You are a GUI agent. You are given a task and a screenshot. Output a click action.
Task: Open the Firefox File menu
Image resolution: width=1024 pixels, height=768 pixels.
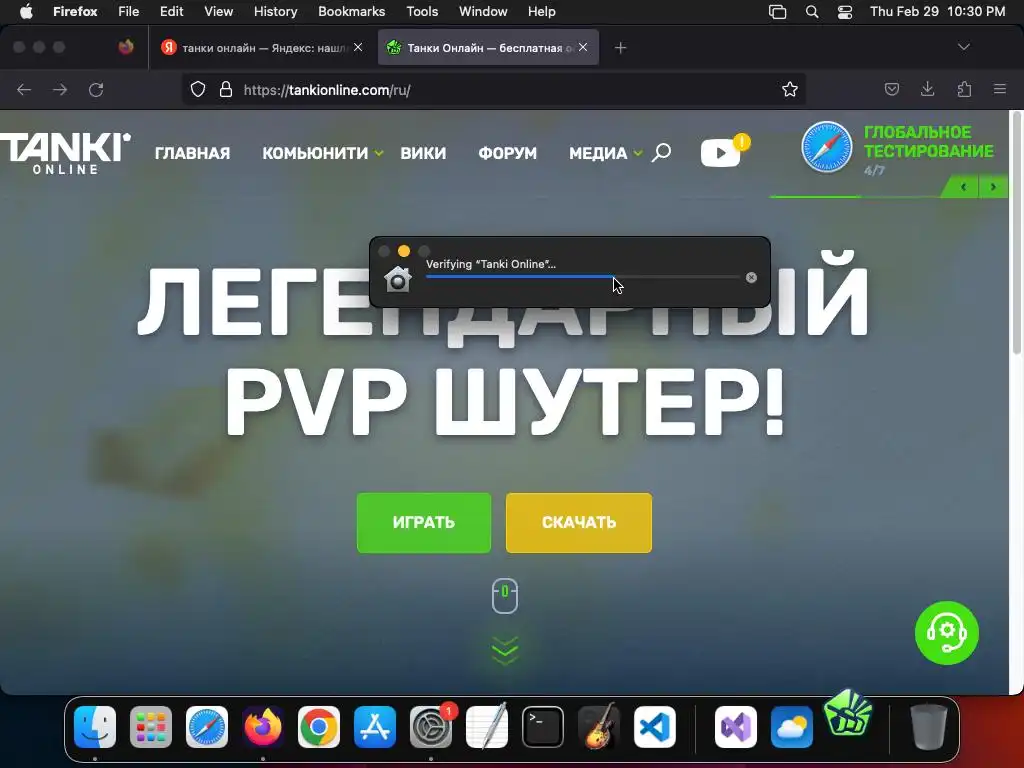pos(128,12)
